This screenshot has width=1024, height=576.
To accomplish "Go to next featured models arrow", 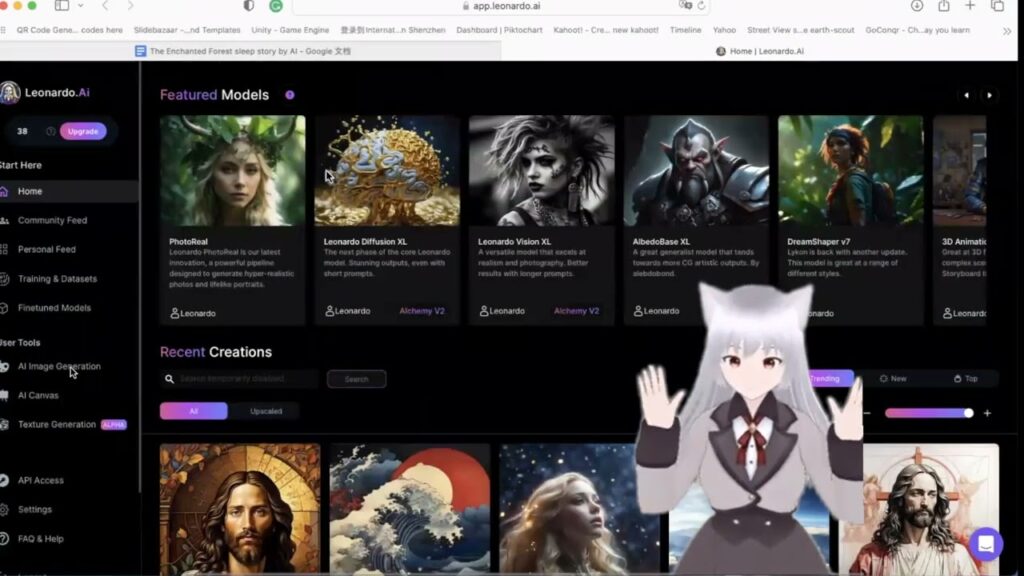I will pyautogui.click(x=989, y=95).
